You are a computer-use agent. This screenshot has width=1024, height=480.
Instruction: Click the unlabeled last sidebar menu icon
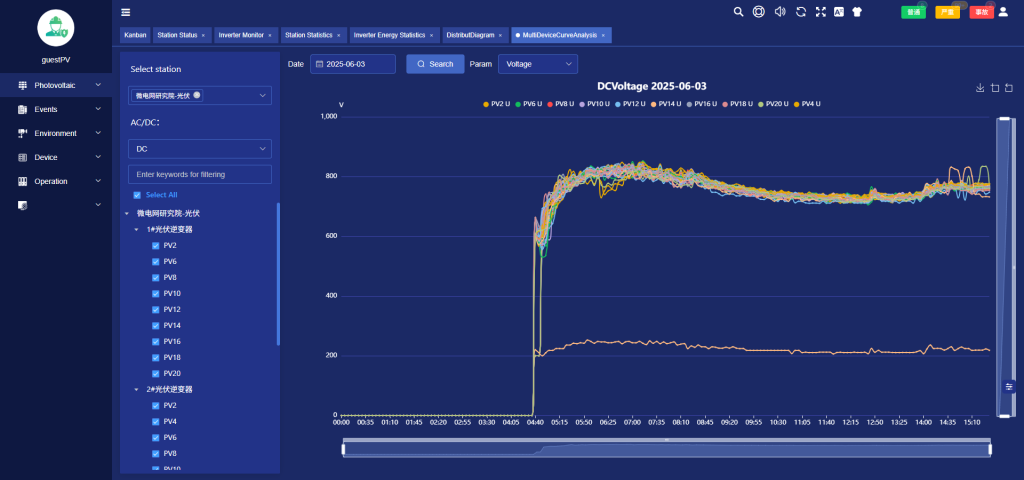(22, 205)
